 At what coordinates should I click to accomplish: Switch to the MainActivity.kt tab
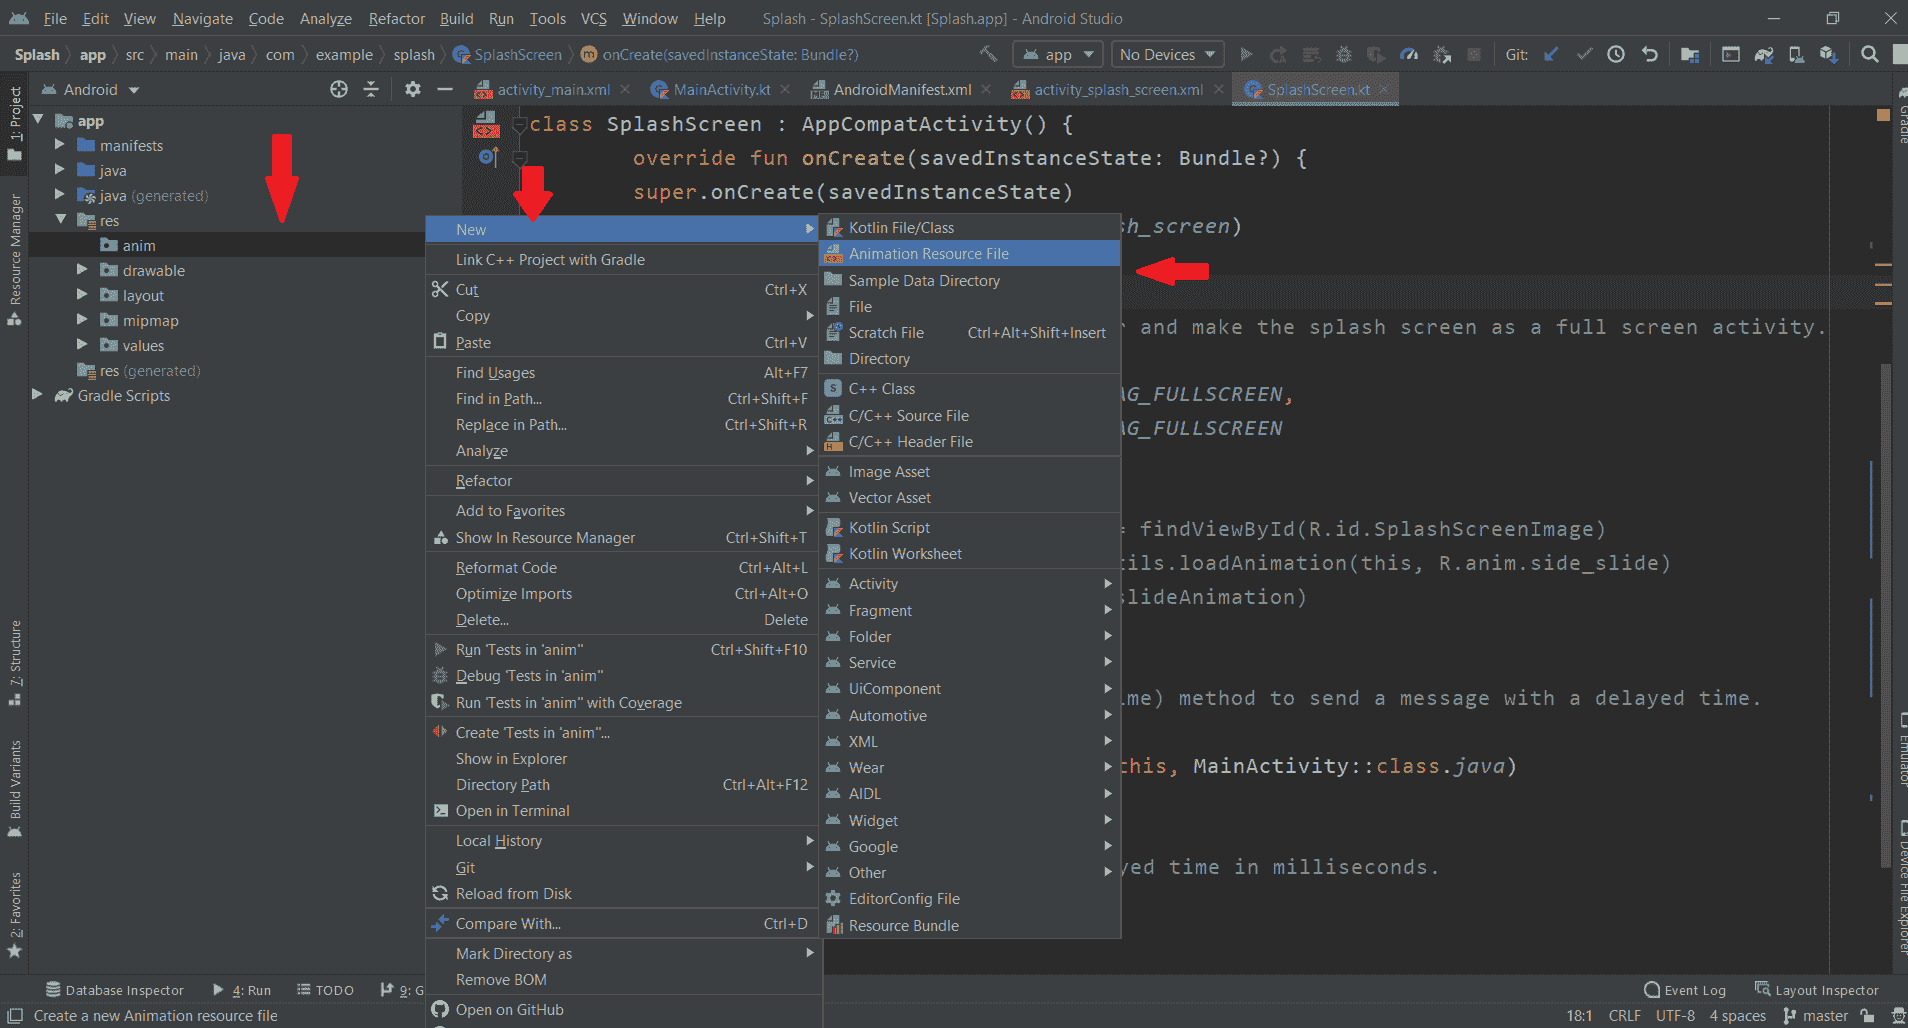click(720, 89)
